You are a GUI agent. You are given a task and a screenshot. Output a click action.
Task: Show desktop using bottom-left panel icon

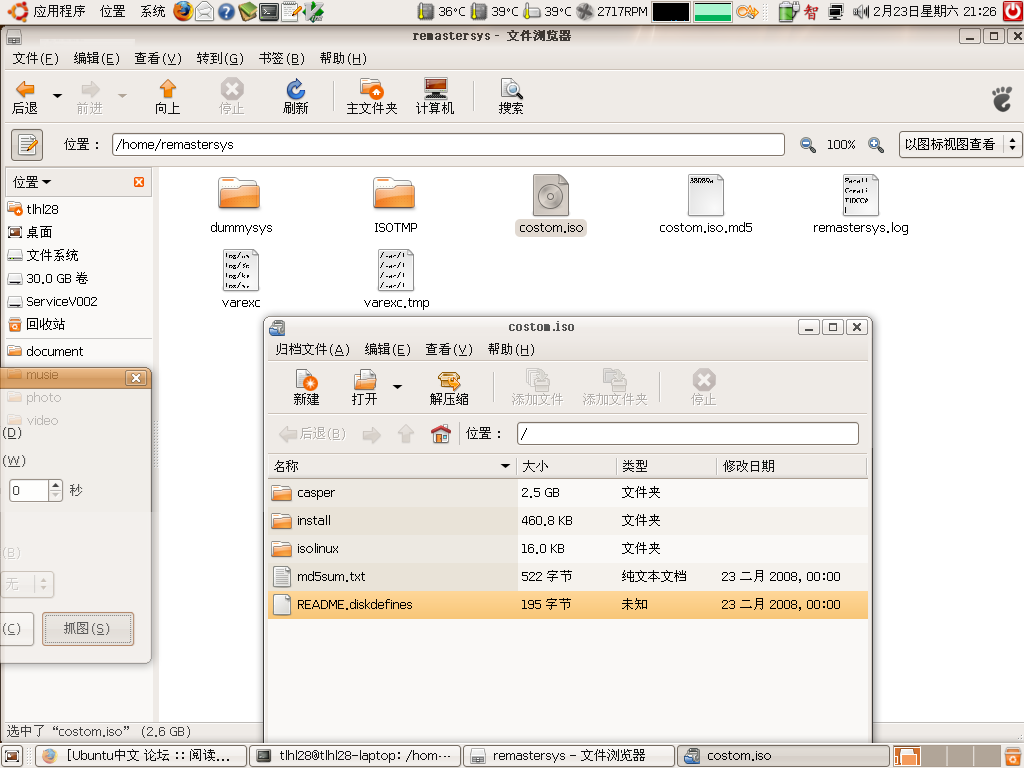[x=13, y=756]
